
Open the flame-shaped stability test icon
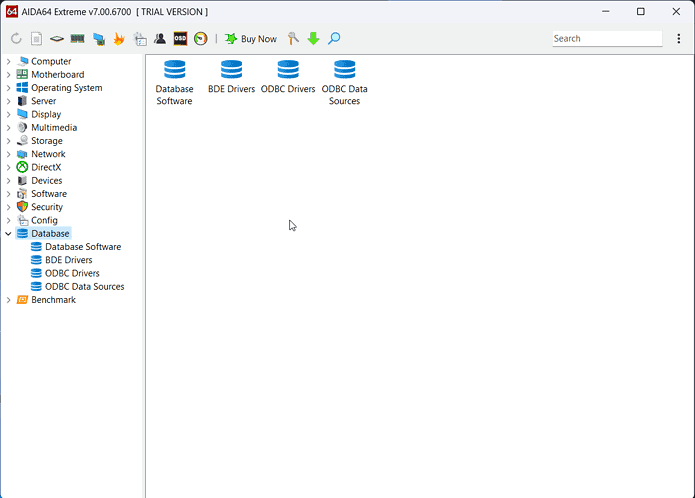(x=119, y=39)
